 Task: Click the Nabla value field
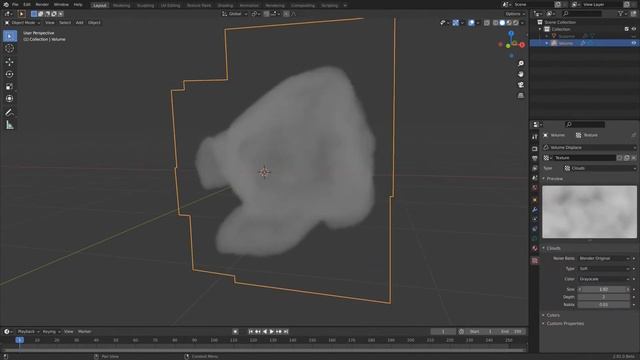click(604, 304)
